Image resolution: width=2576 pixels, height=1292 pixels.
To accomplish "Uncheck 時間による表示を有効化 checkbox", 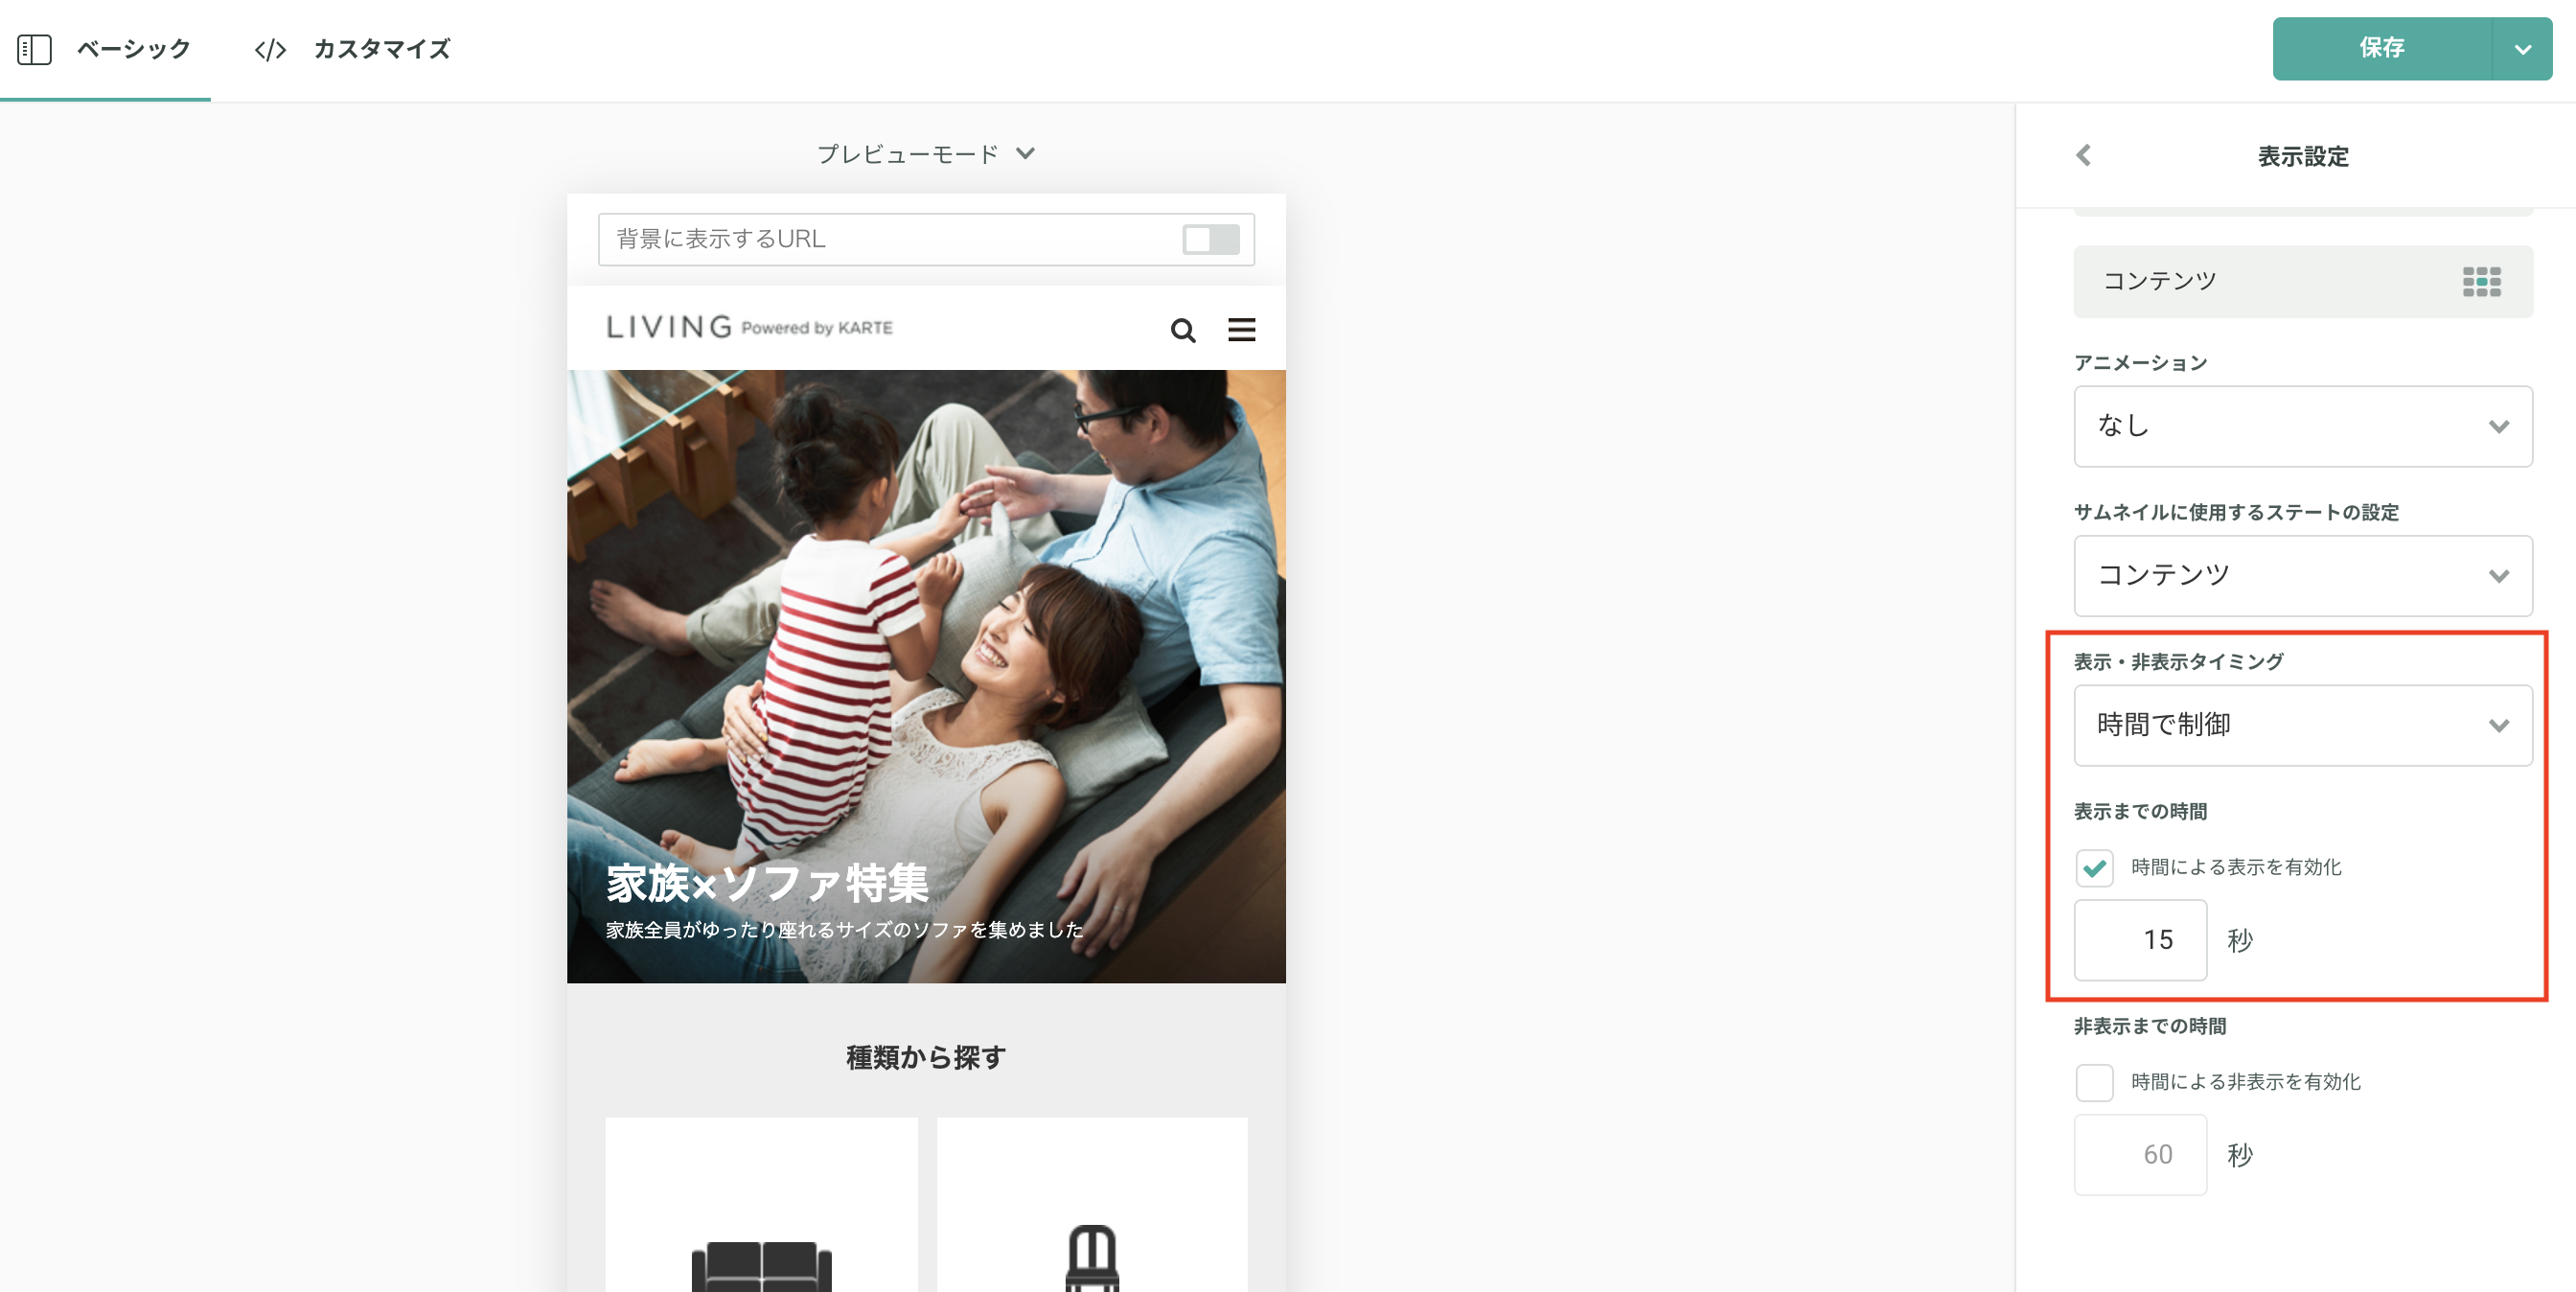I will 2094,867.
